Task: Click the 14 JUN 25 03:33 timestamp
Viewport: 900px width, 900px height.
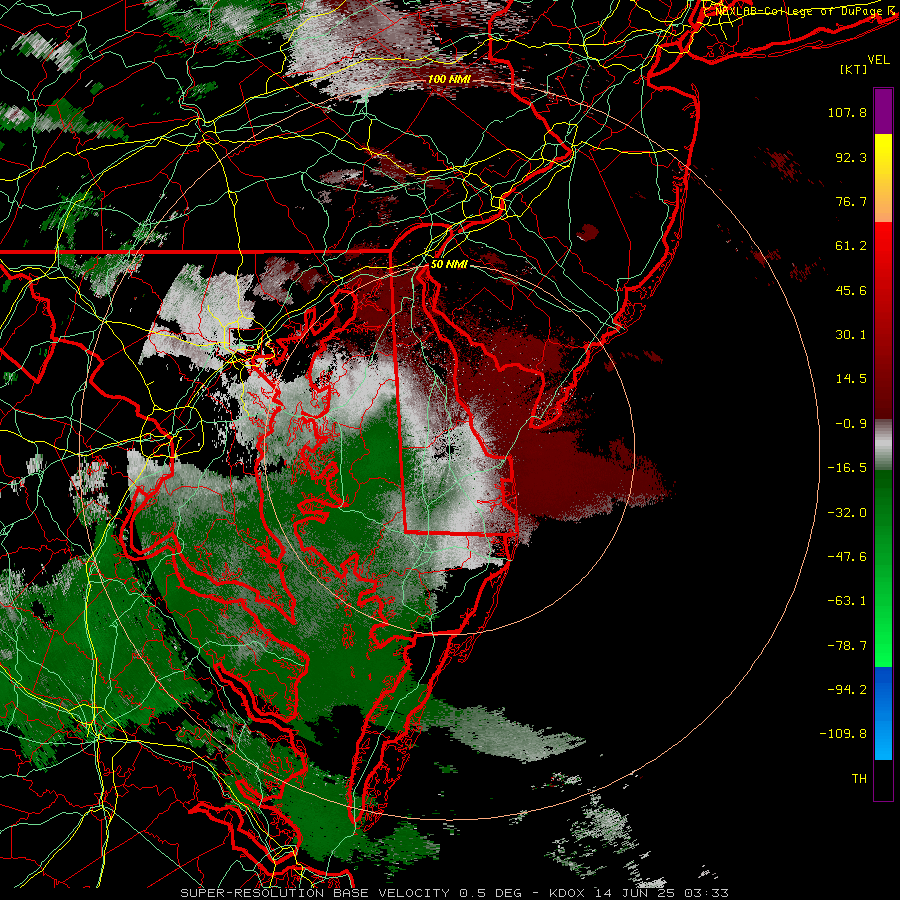Action: click(661, 893)
